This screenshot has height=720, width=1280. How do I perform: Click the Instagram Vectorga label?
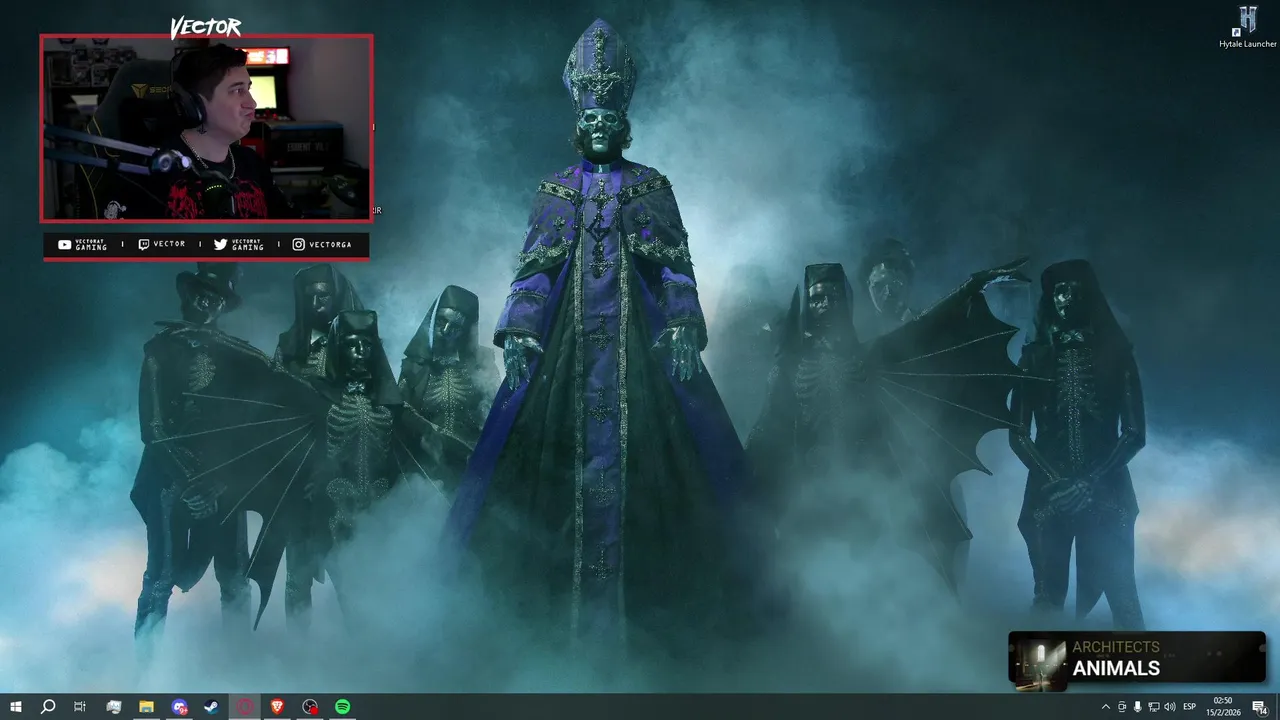coord(322,244)
